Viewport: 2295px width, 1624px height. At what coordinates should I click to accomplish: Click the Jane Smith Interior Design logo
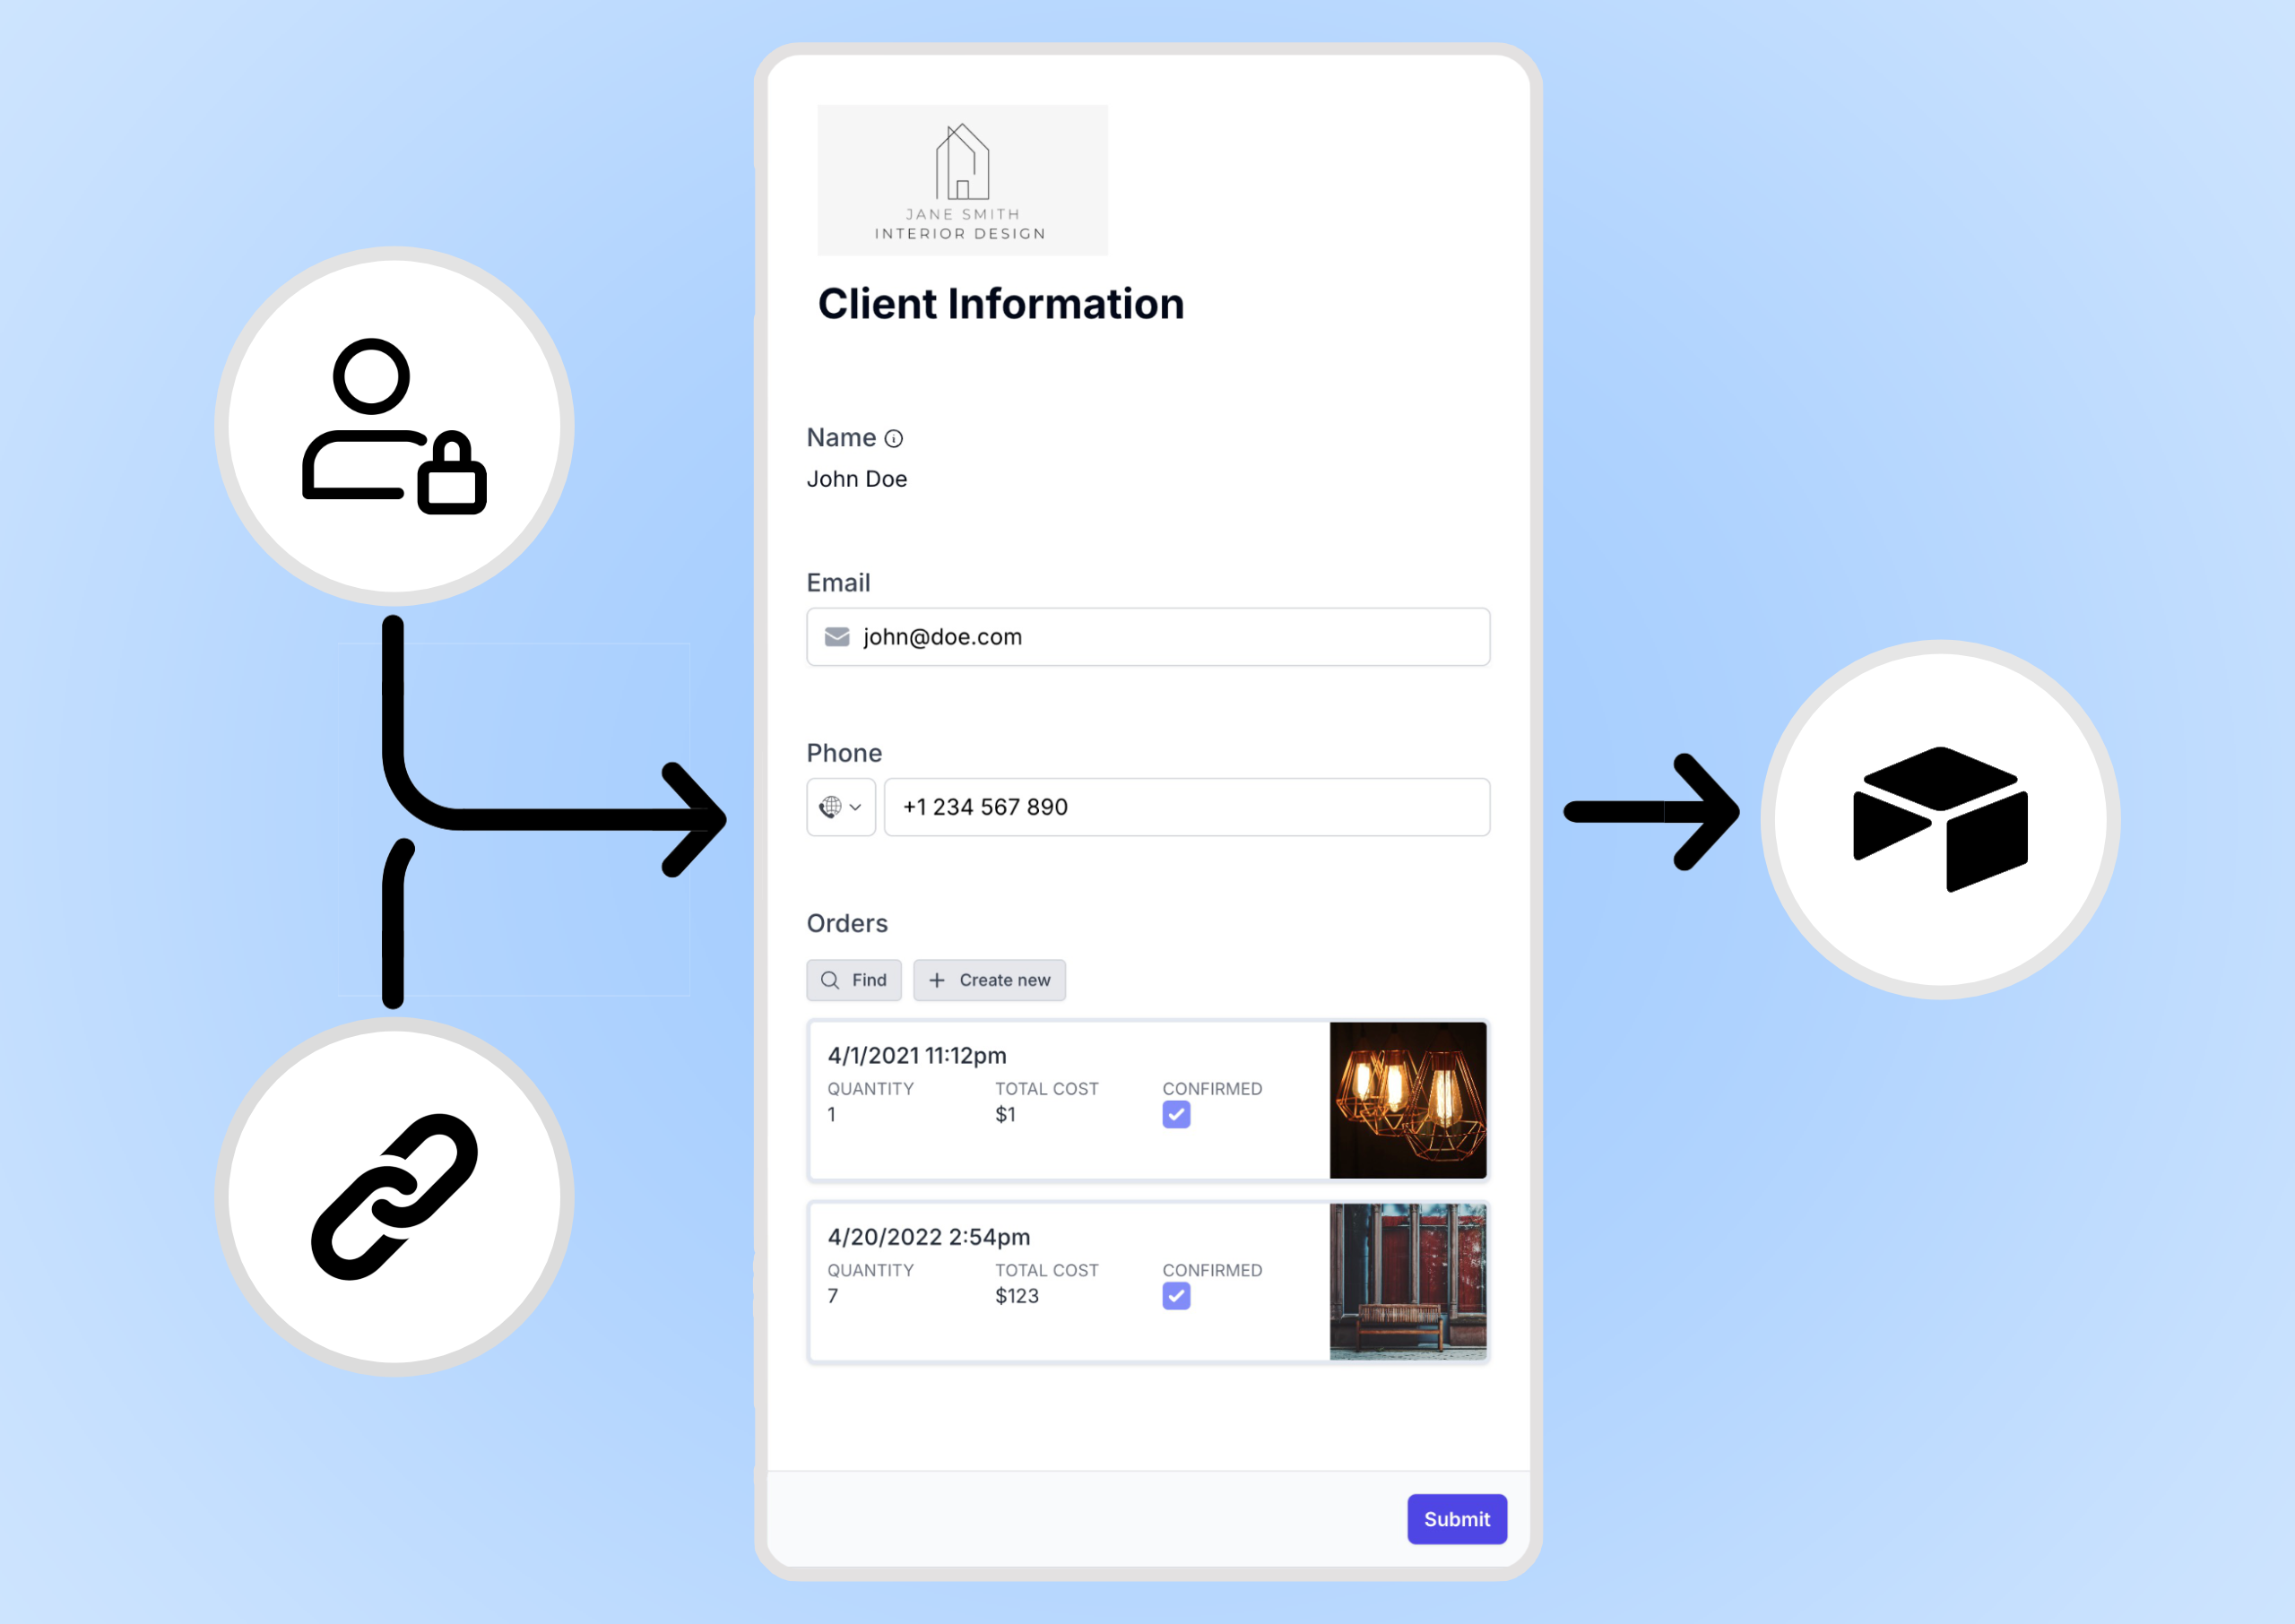pyautogui.click(x=962, y=180)
